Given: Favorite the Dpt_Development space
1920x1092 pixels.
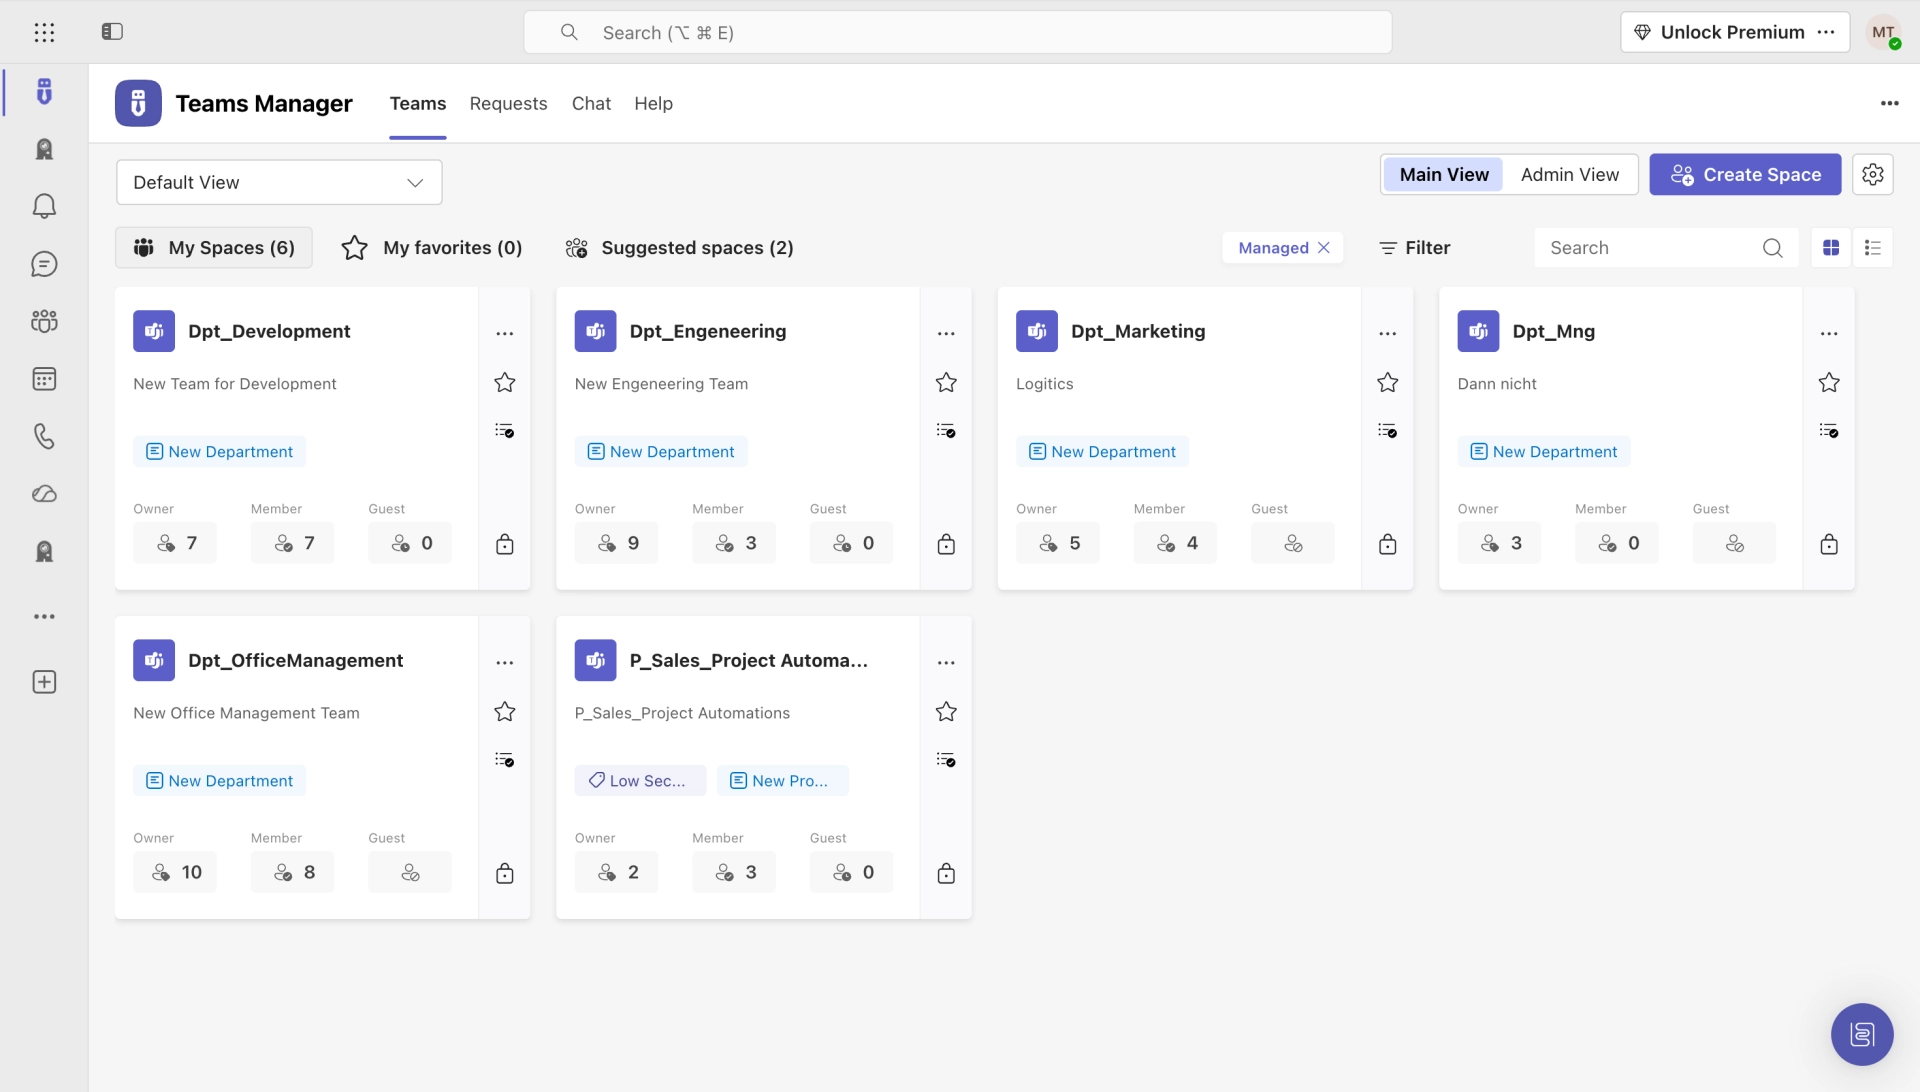Looking at the screenshot, I should tap(505, 382).
